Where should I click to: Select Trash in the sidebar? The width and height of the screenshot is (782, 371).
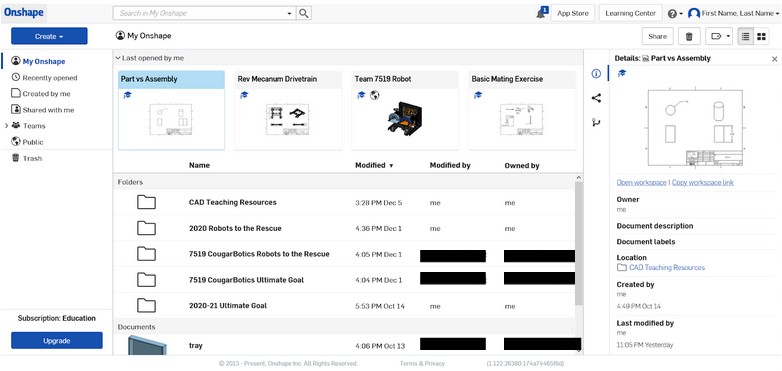click(x=26, y=158)
